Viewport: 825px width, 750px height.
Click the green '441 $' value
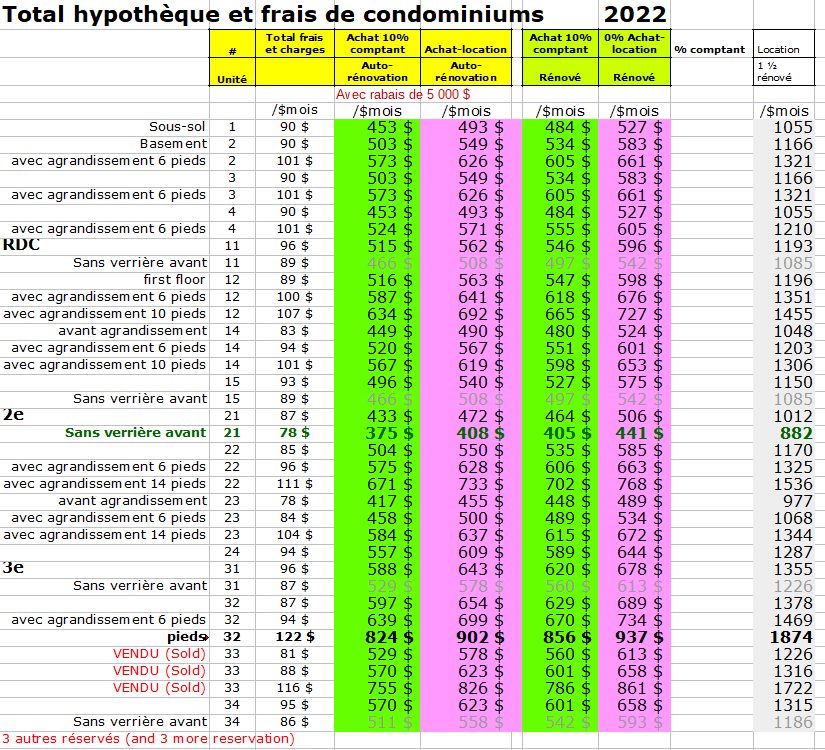tap(639, 433)
